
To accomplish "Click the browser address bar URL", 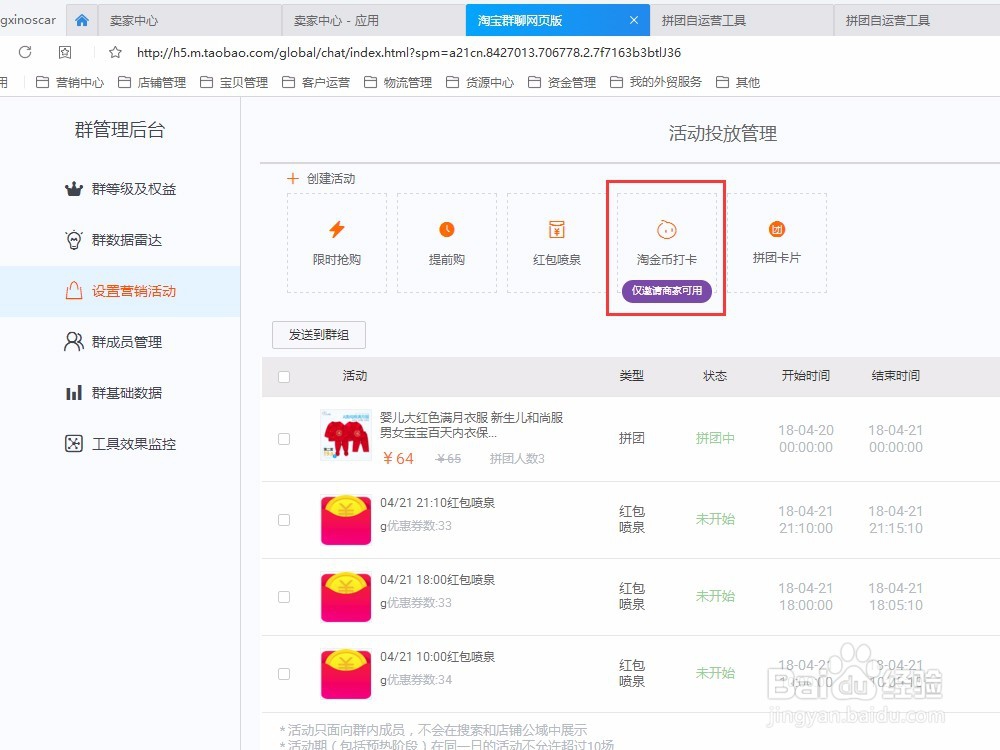I will pyautogui.click(x=409, y=52).
